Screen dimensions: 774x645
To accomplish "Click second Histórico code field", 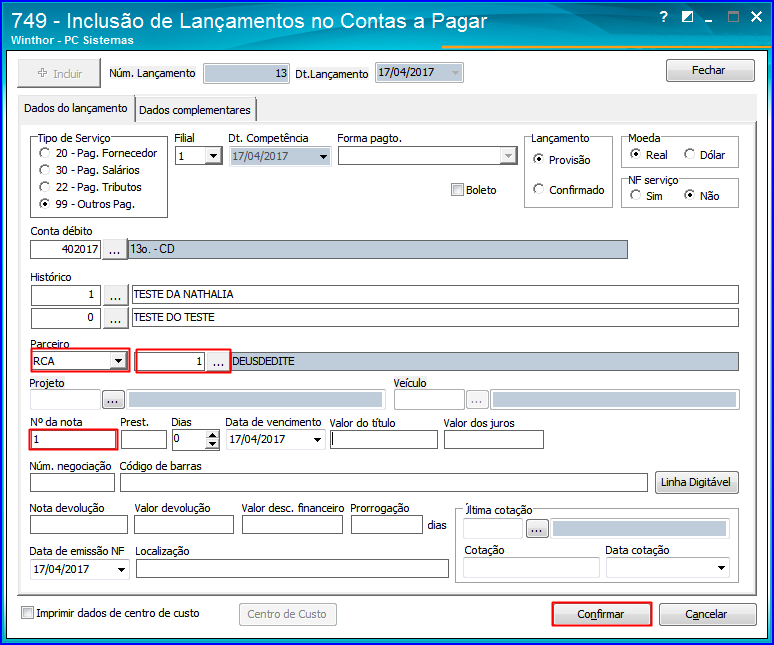I will [66, 318].
